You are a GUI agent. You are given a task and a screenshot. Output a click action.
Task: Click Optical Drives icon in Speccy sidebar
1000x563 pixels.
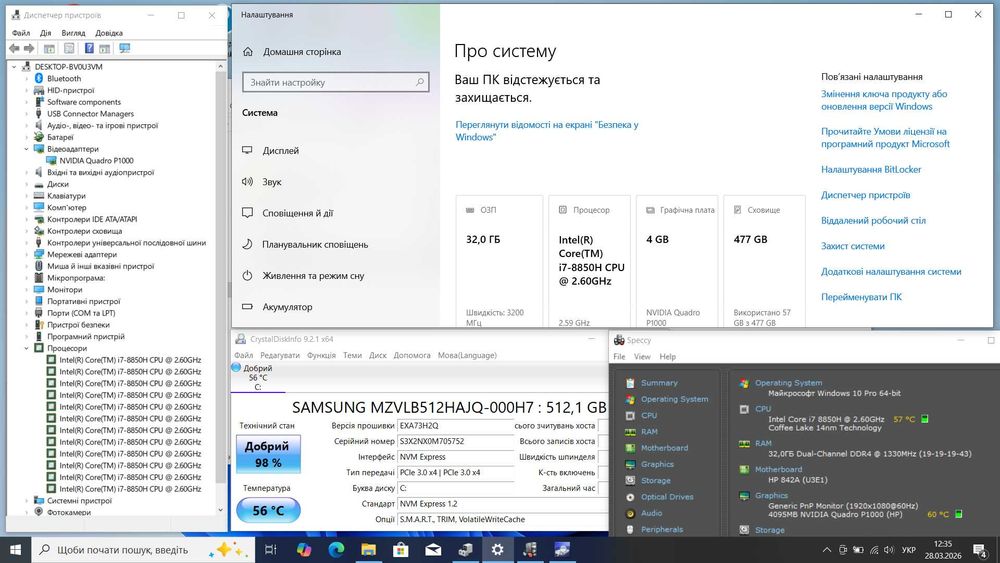pos(630,497)
